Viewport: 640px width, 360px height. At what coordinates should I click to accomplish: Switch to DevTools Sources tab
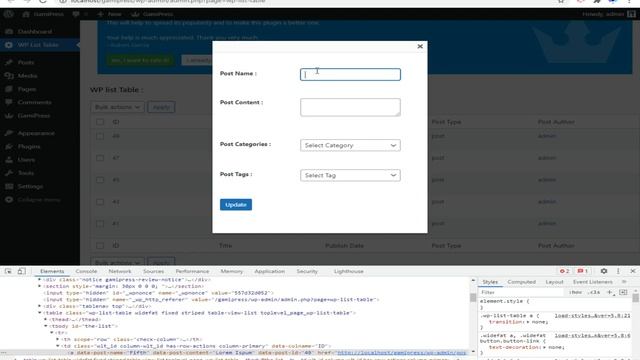(153, 271)
